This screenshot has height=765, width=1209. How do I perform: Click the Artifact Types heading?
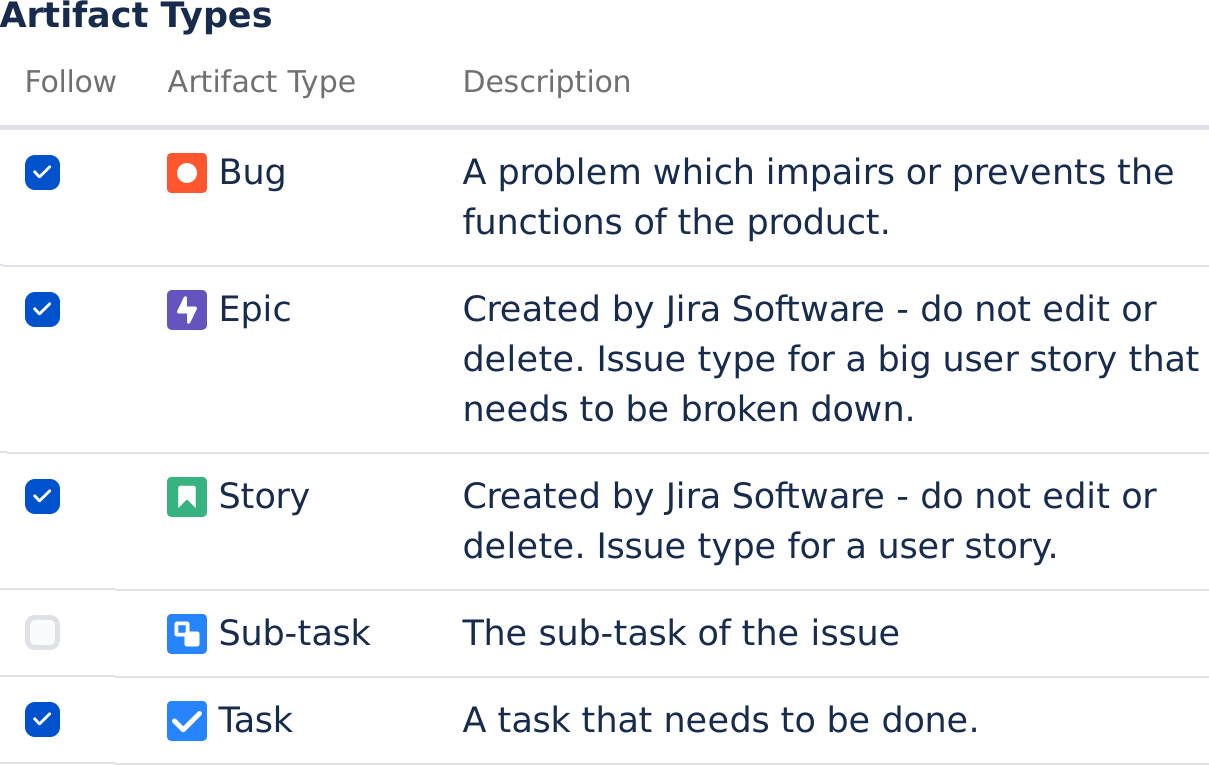(136, 17)
